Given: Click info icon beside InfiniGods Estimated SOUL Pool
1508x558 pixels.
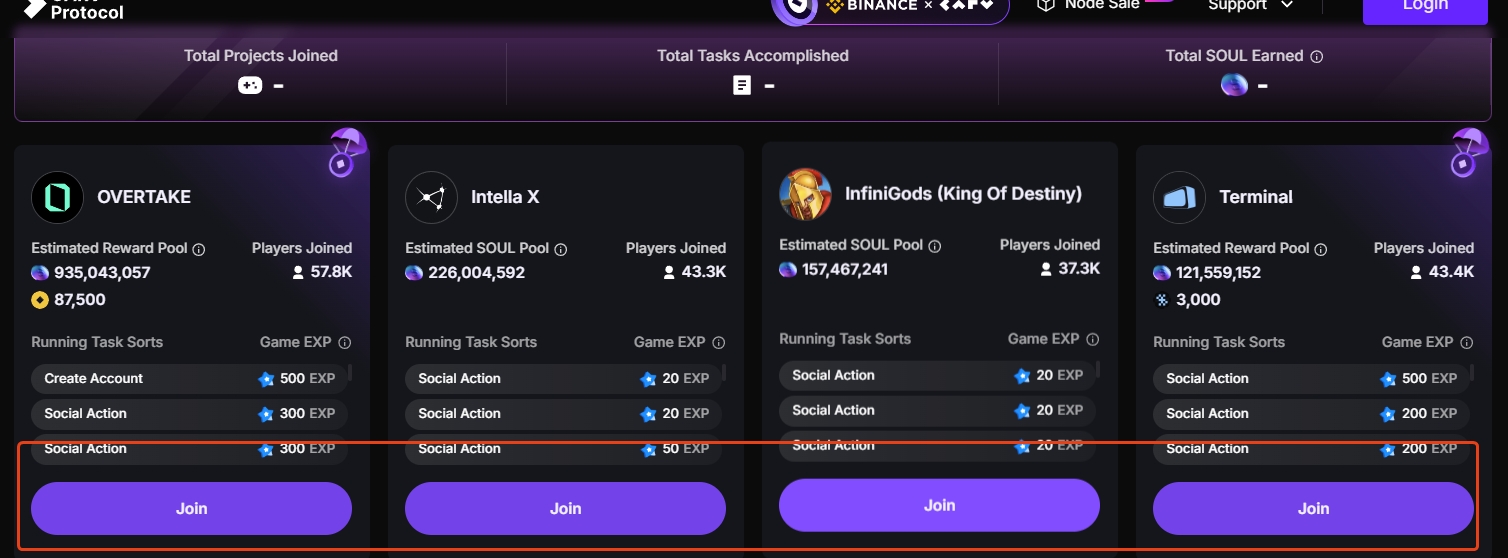Looking at the screenshot, I should [935, 245].
